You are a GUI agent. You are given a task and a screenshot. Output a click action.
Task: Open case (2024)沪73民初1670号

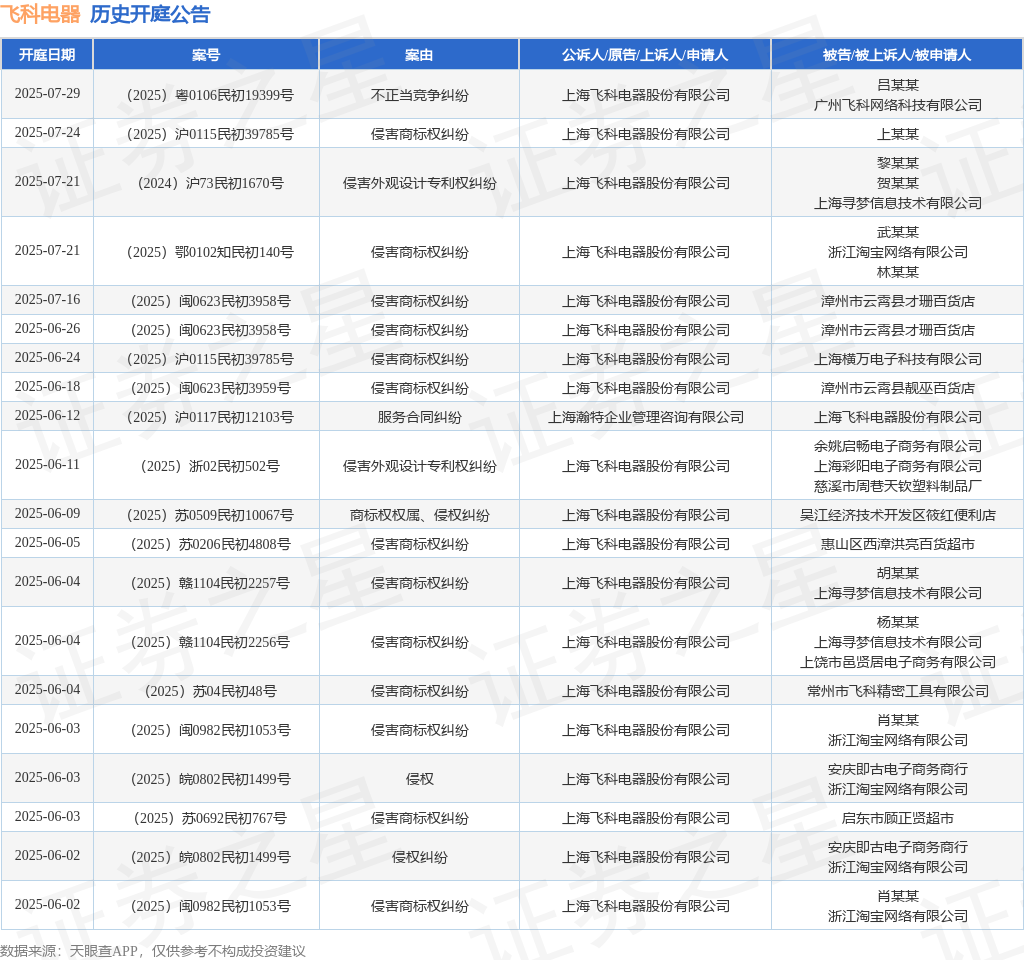(x=206, y=183)
